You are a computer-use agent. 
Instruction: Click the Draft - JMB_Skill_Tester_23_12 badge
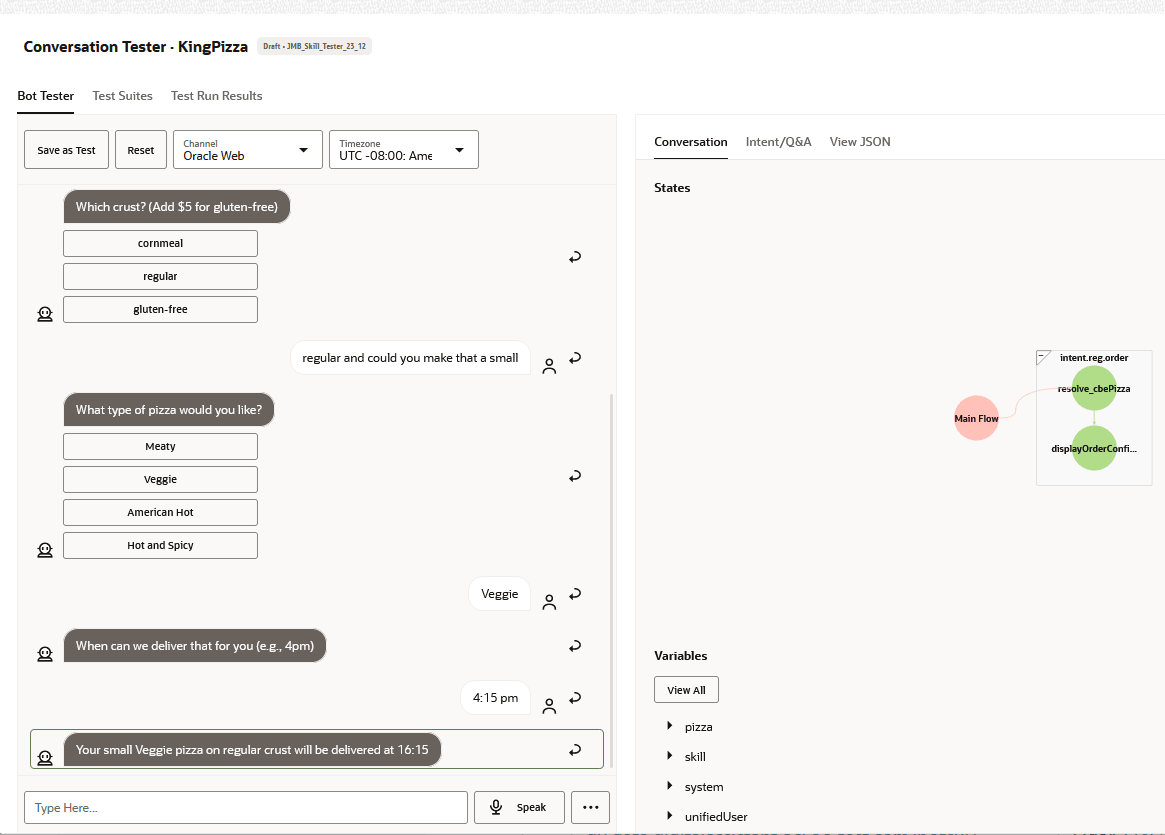(314, 46)
